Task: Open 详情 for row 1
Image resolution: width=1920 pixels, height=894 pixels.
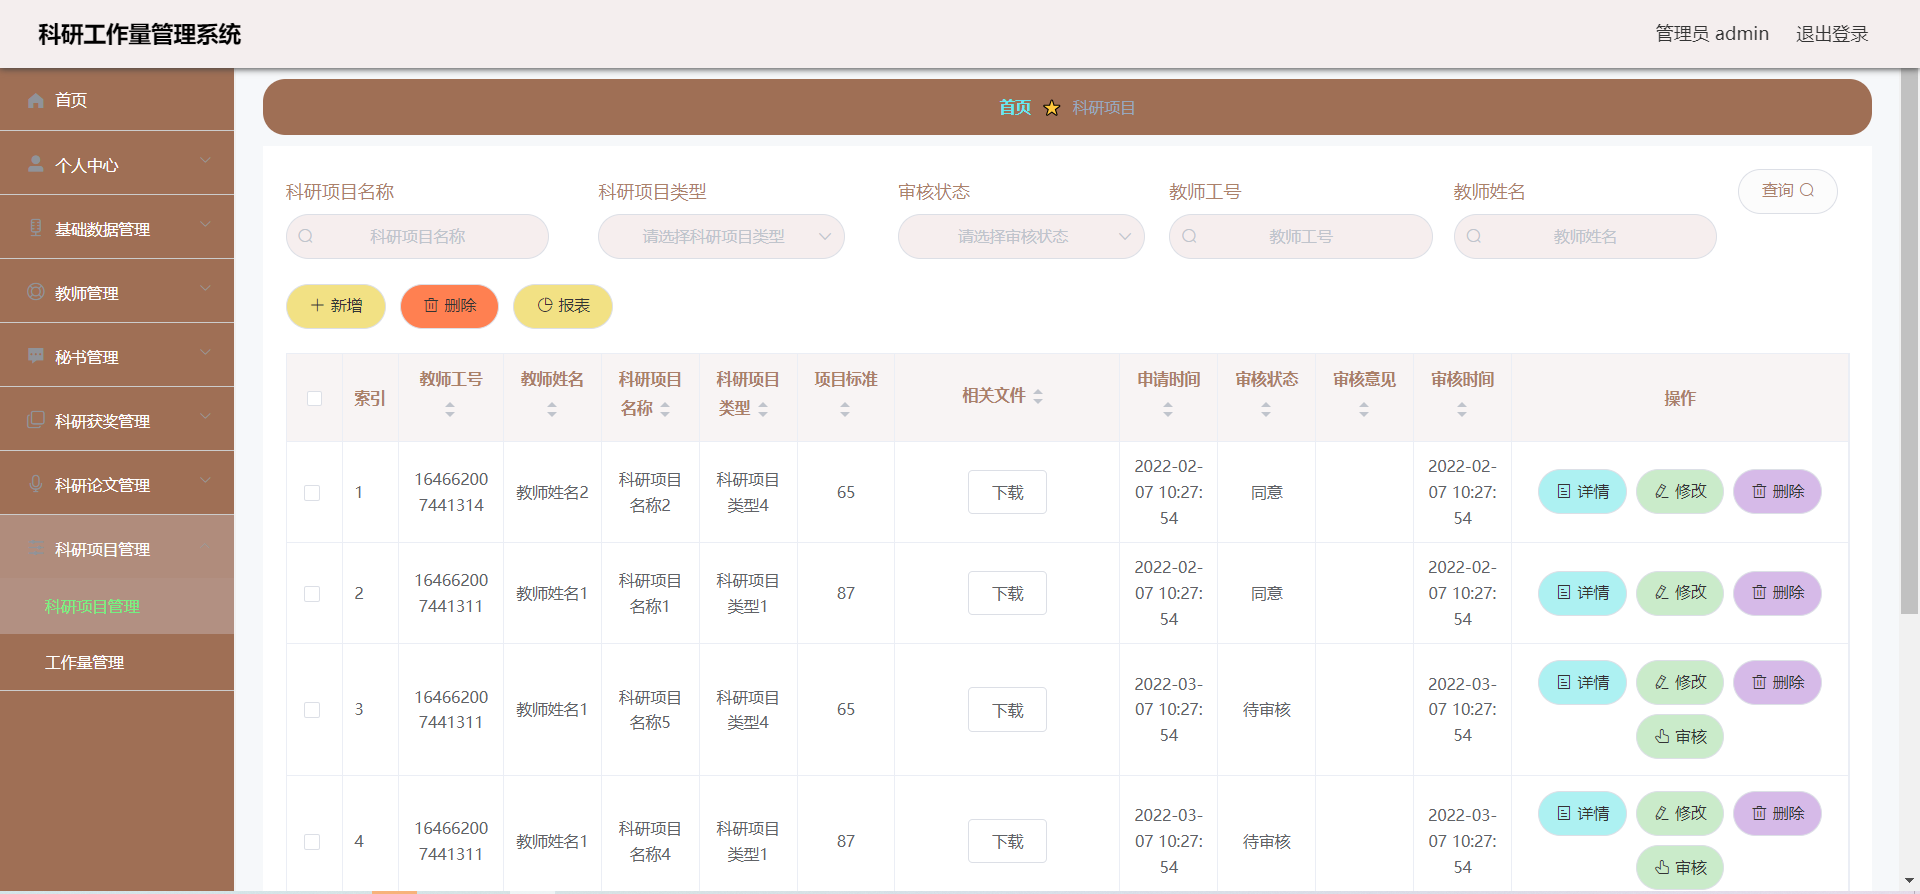Action: coord(1582,492)
